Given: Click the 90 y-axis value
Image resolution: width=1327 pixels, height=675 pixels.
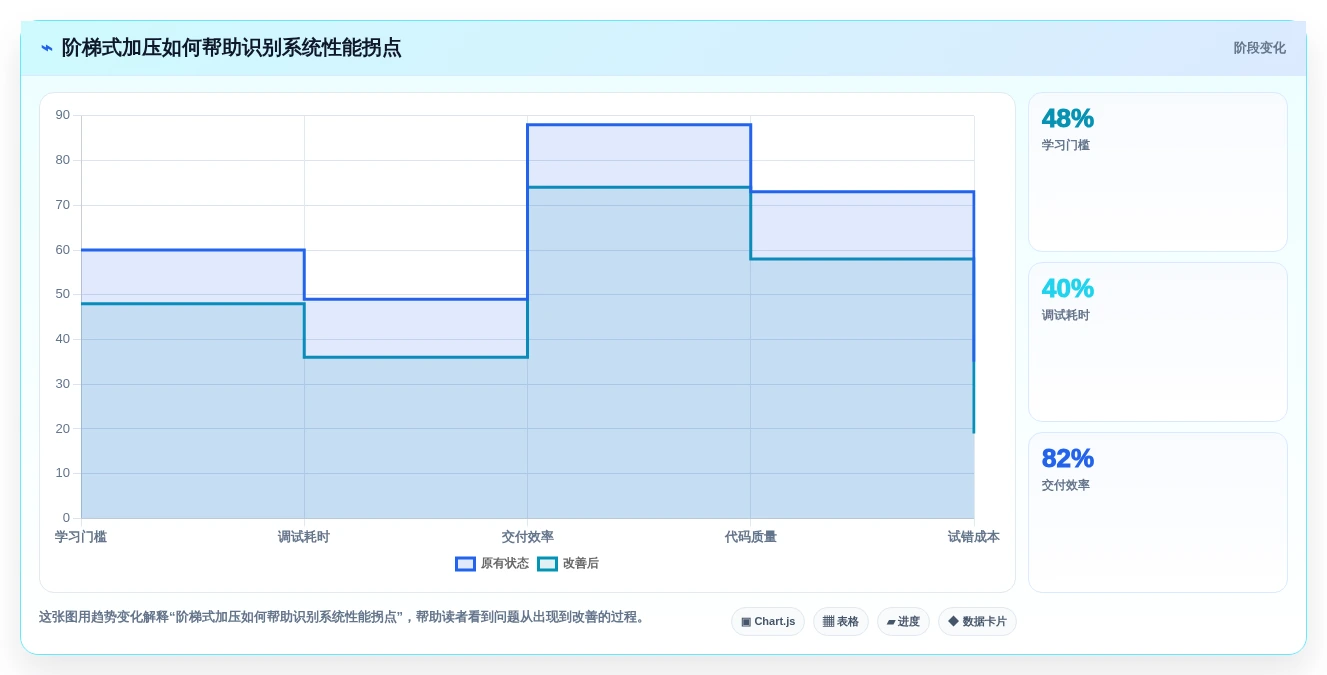Looking at the screenshot, I should pos(63,115).
